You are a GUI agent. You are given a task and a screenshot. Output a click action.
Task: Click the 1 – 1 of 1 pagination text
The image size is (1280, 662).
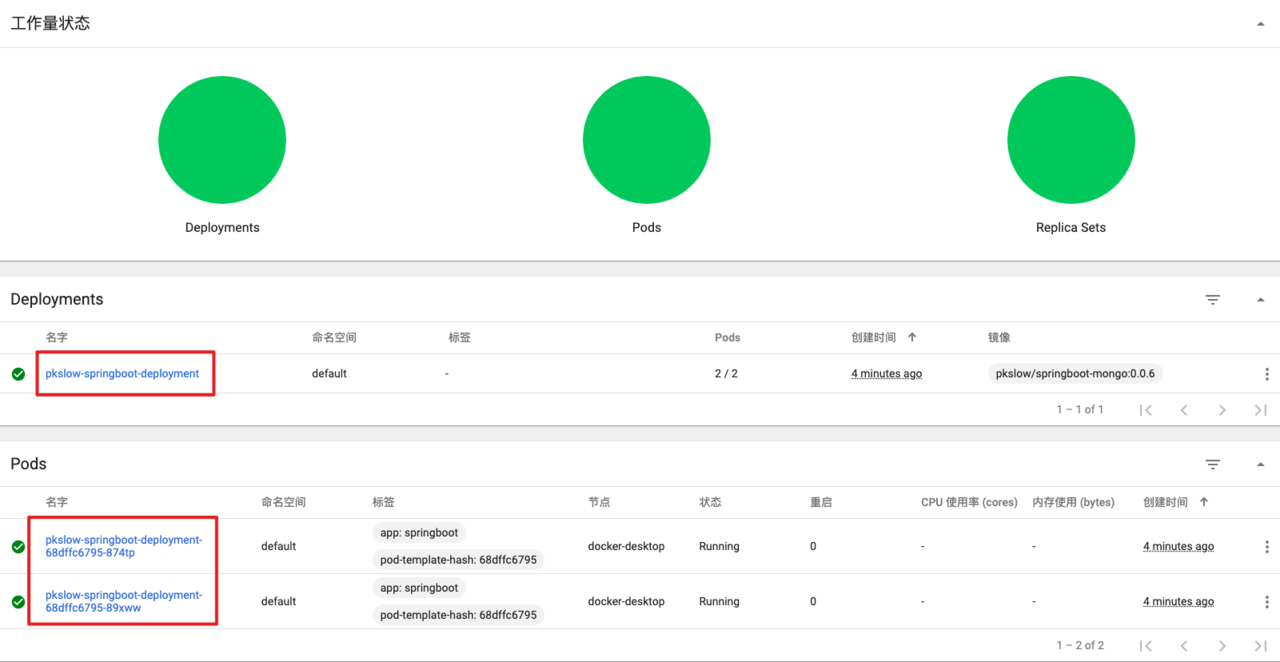[1080, 410]
